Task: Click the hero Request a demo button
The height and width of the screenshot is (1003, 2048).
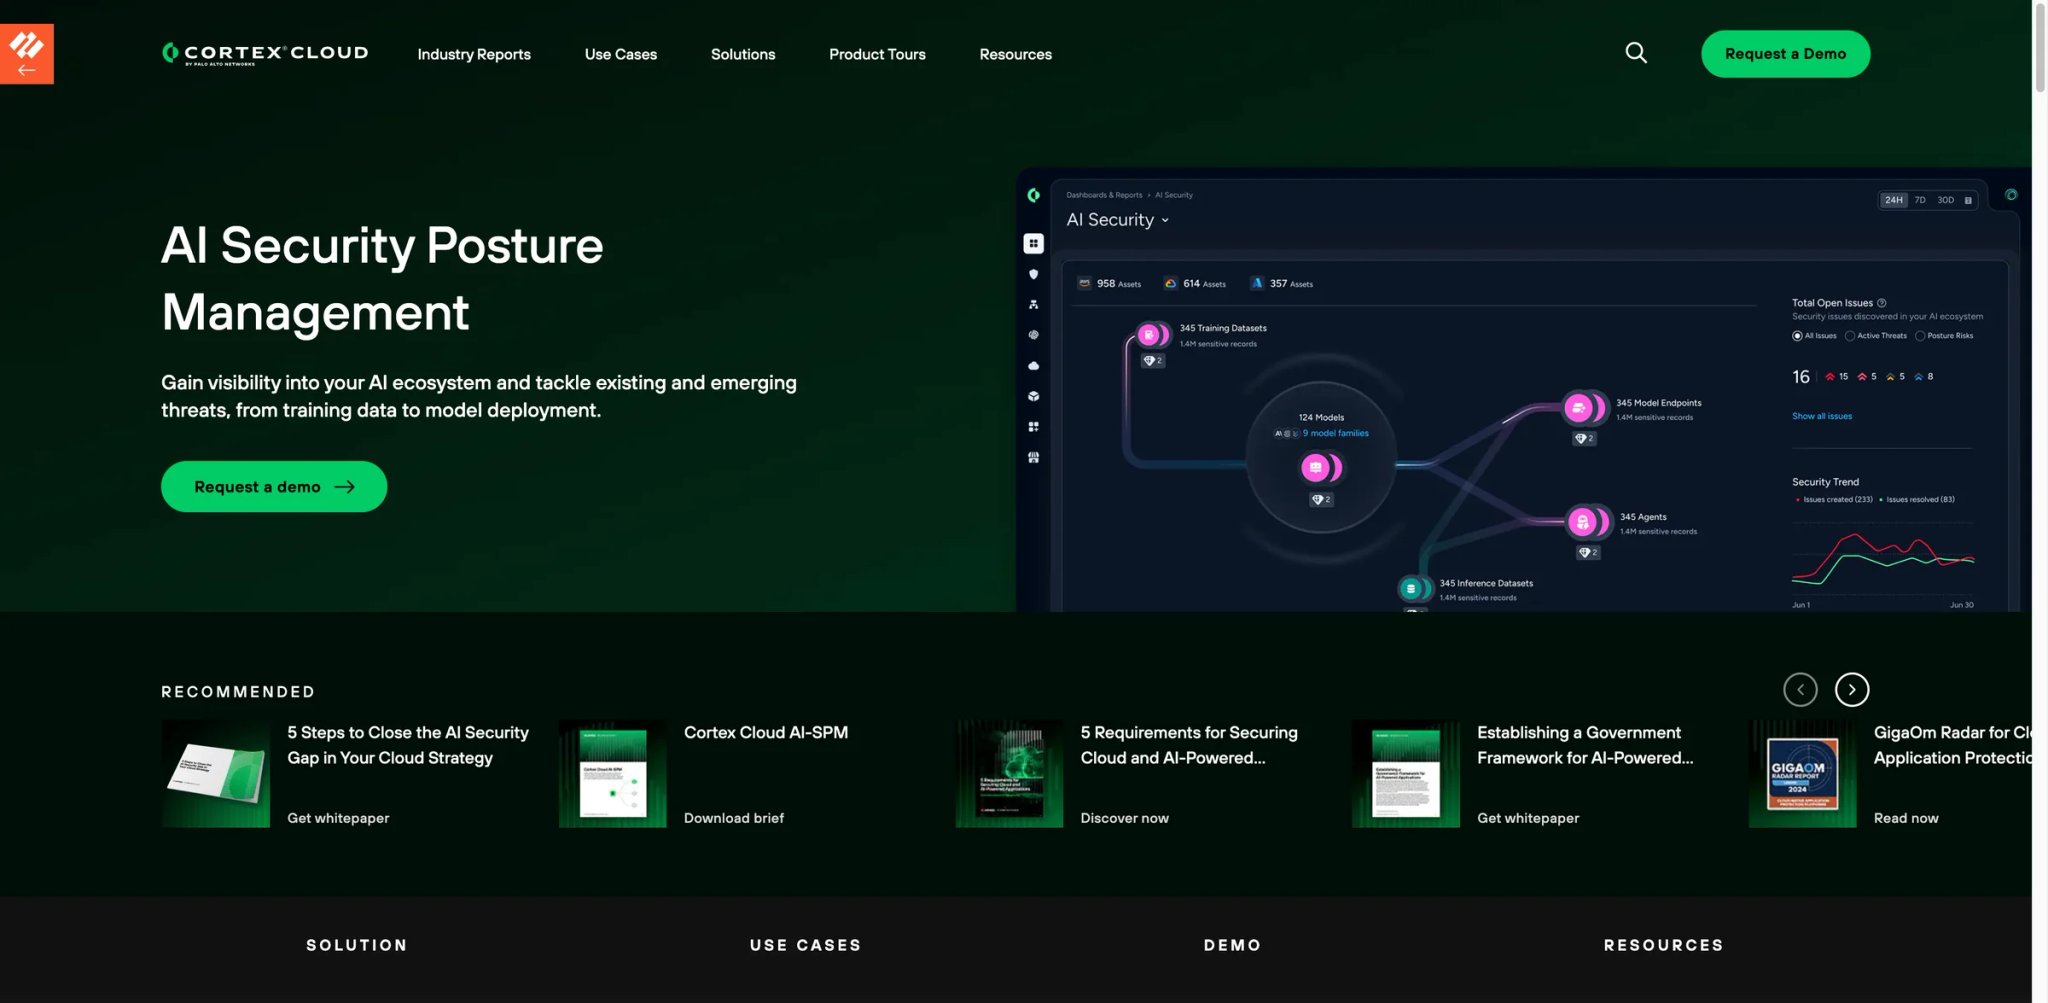Action: [274, 486]
